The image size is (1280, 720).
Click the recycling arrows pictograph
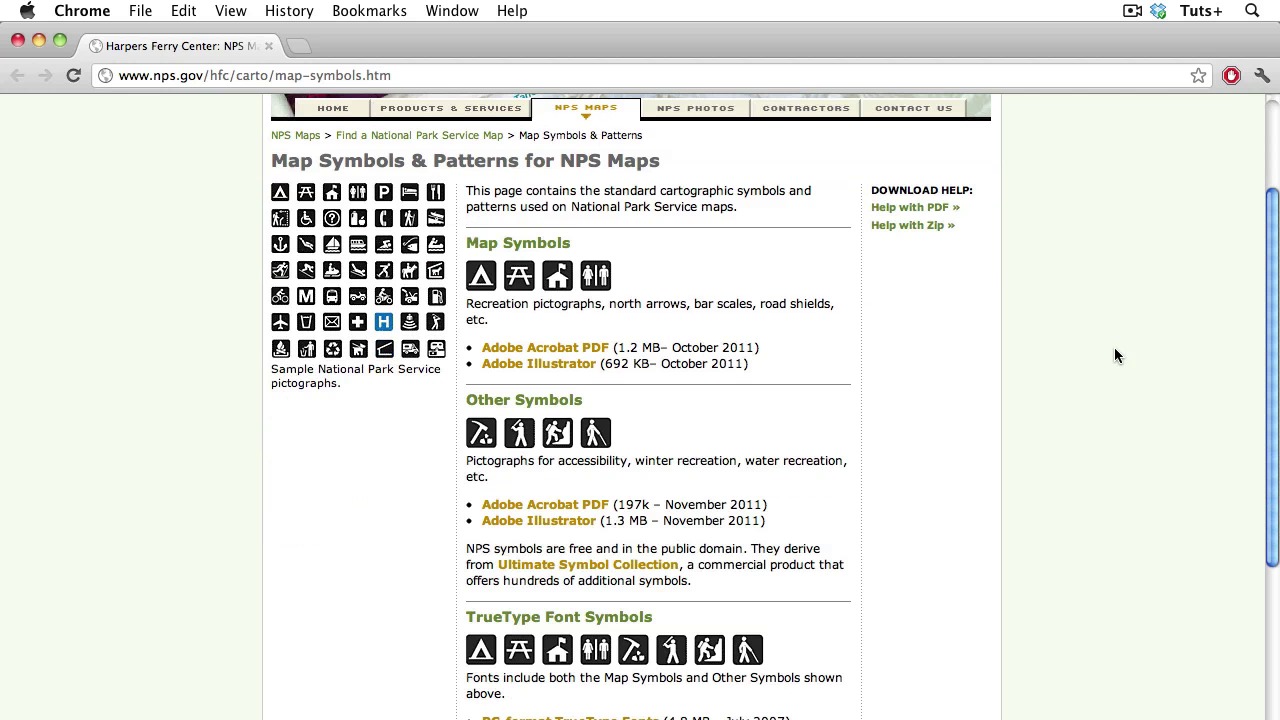(x=332, y=348)
